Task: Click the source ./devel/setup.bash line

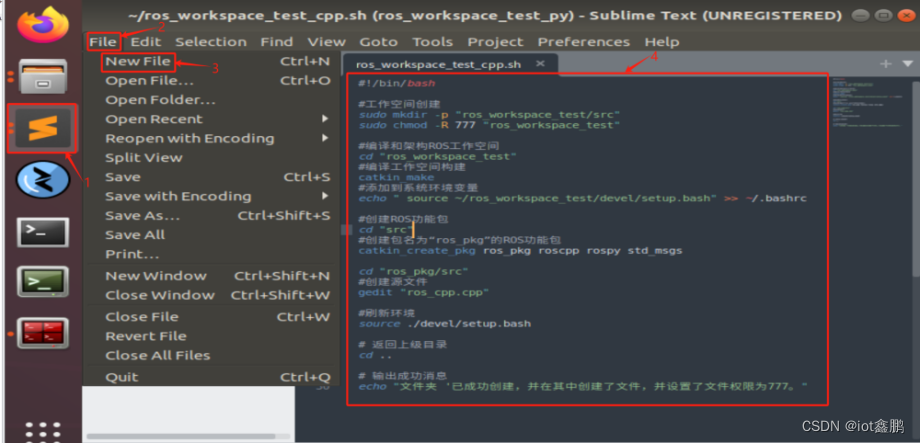Action: coord(445,324)
